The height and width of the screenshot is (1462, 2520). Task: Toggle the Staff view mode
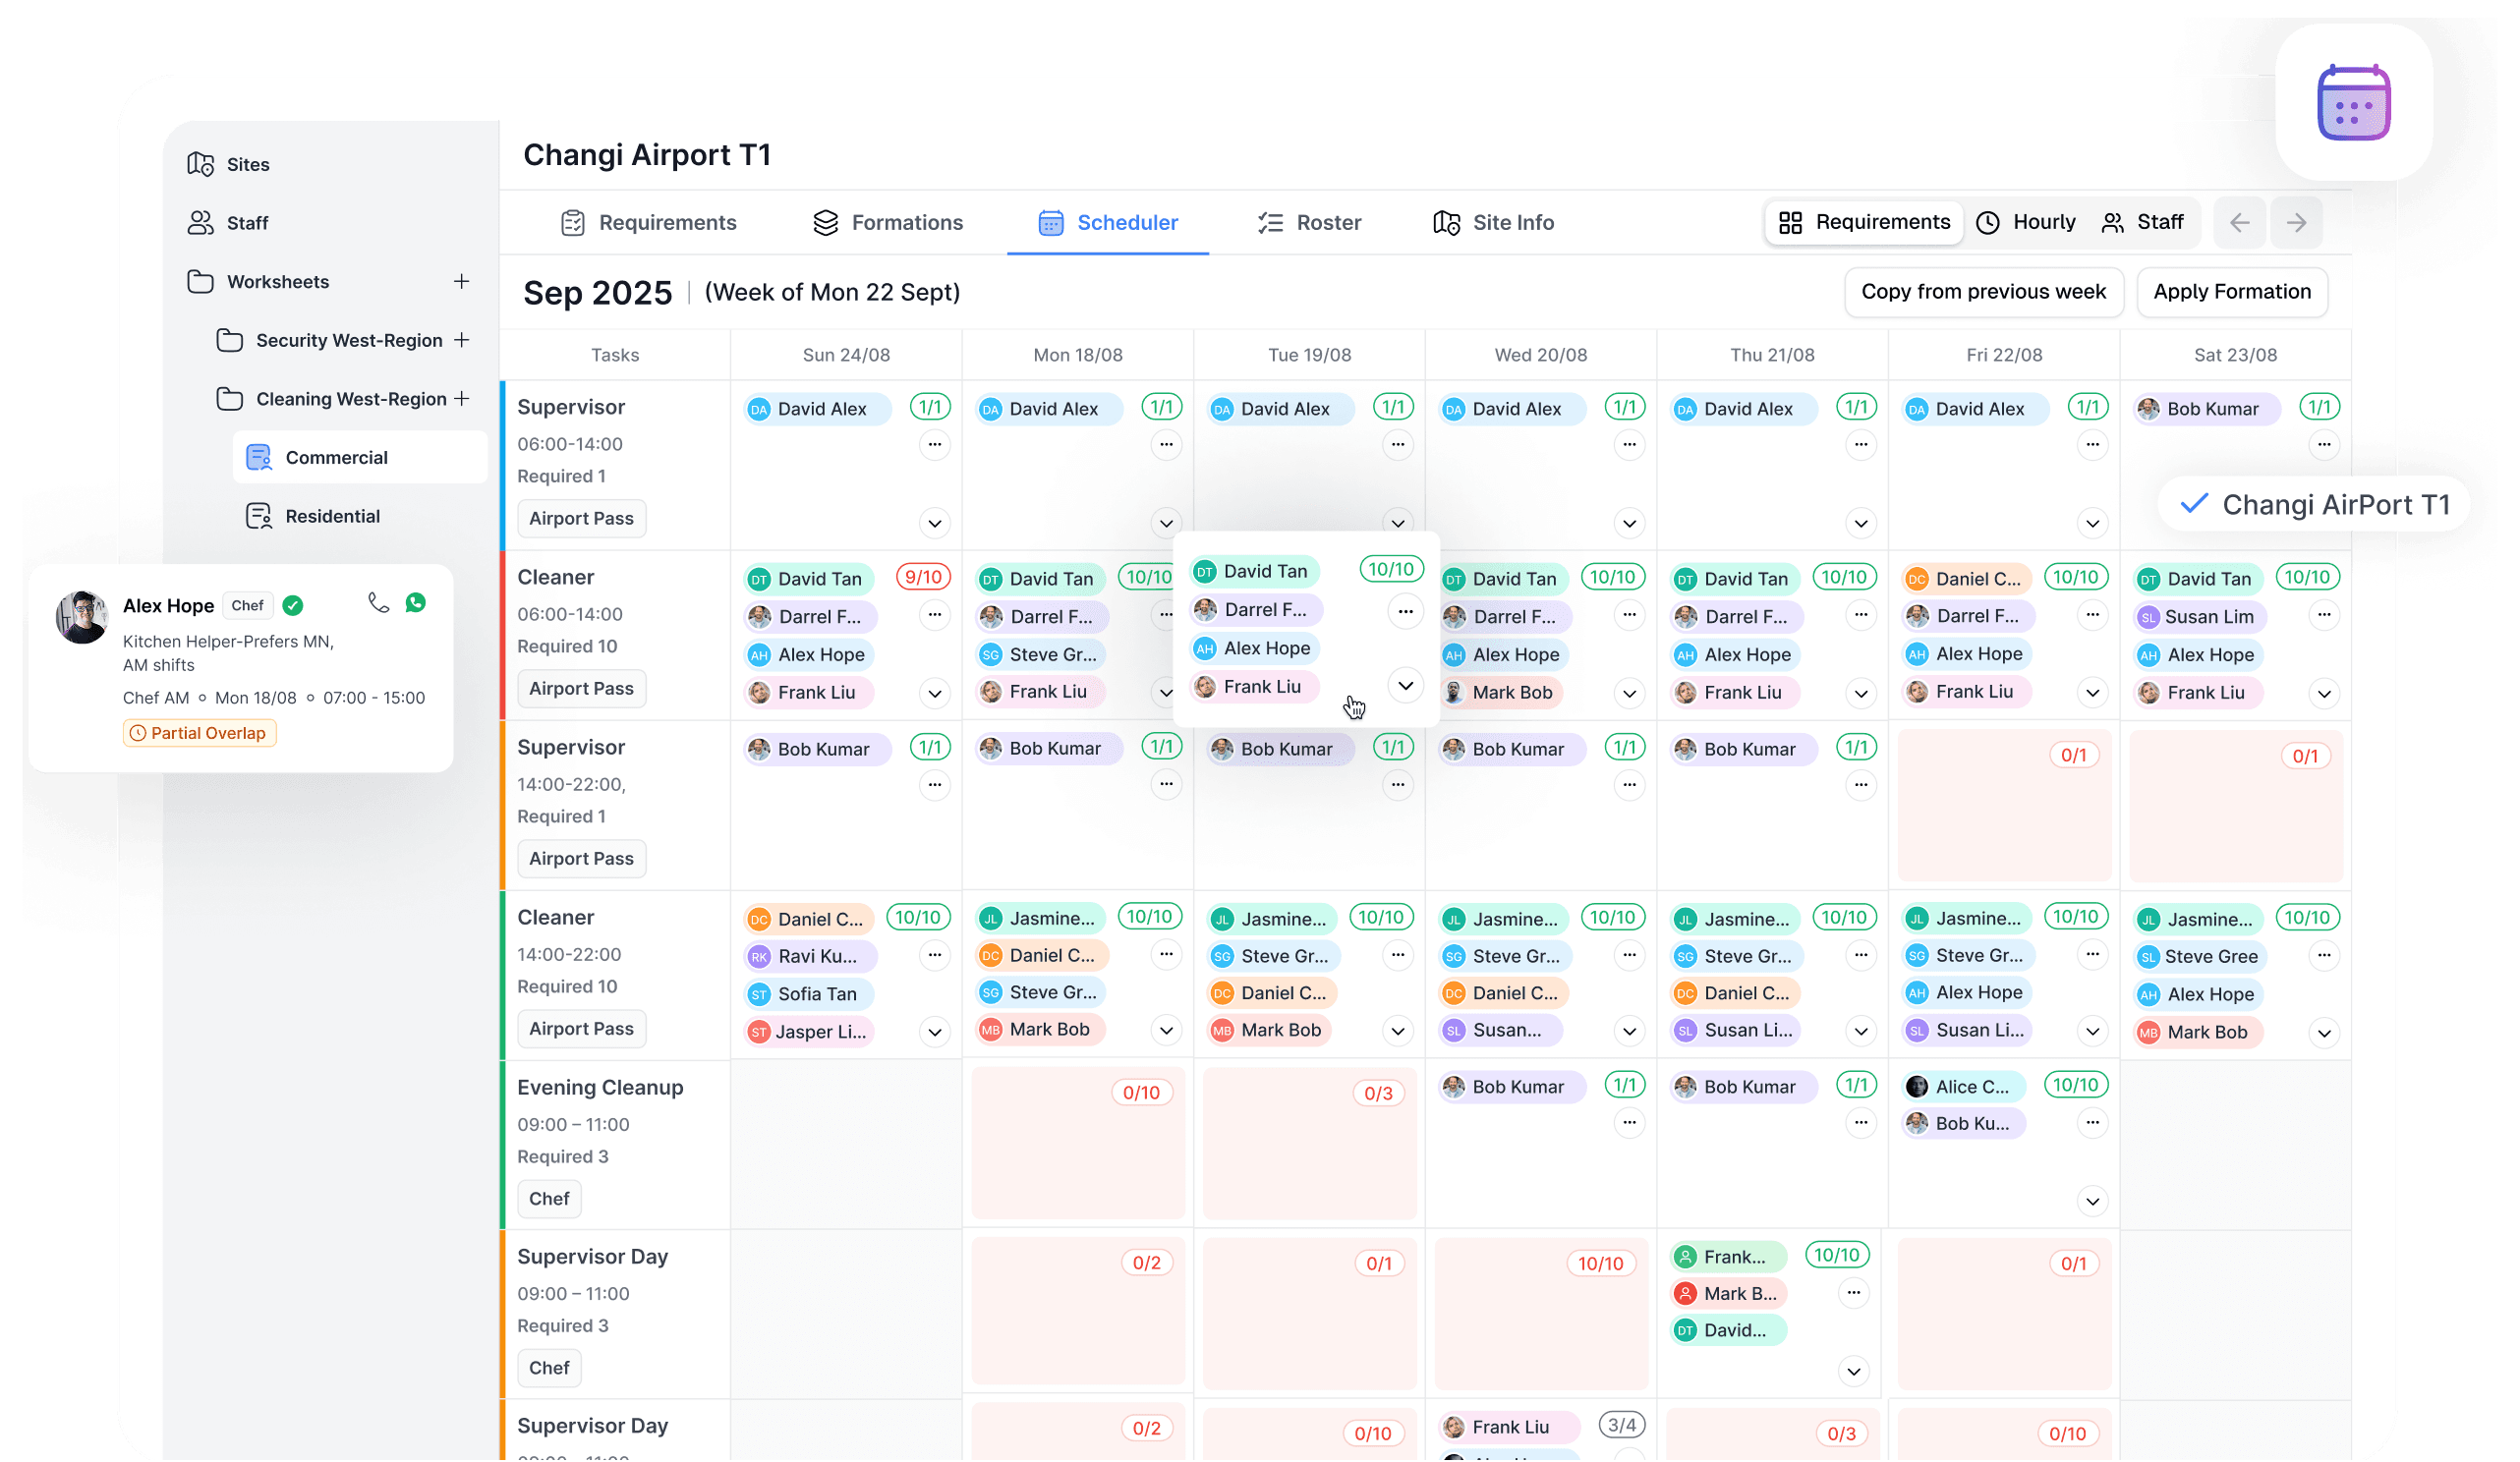[x=2142, y=222]
